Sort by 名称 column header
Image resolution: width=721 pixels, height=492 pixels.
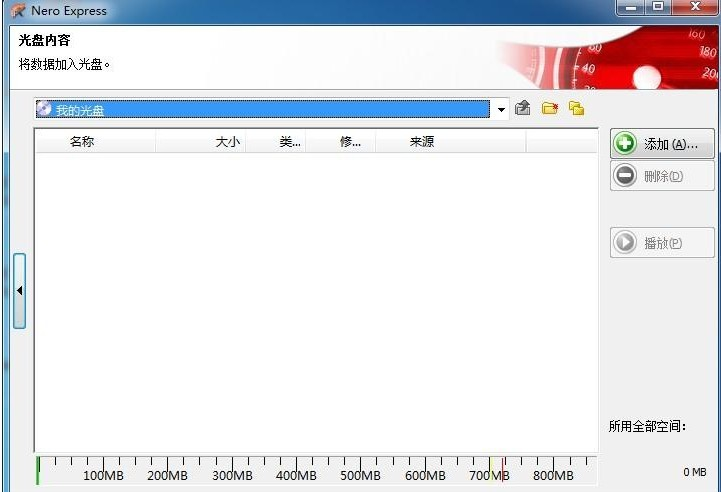[96, 142]
